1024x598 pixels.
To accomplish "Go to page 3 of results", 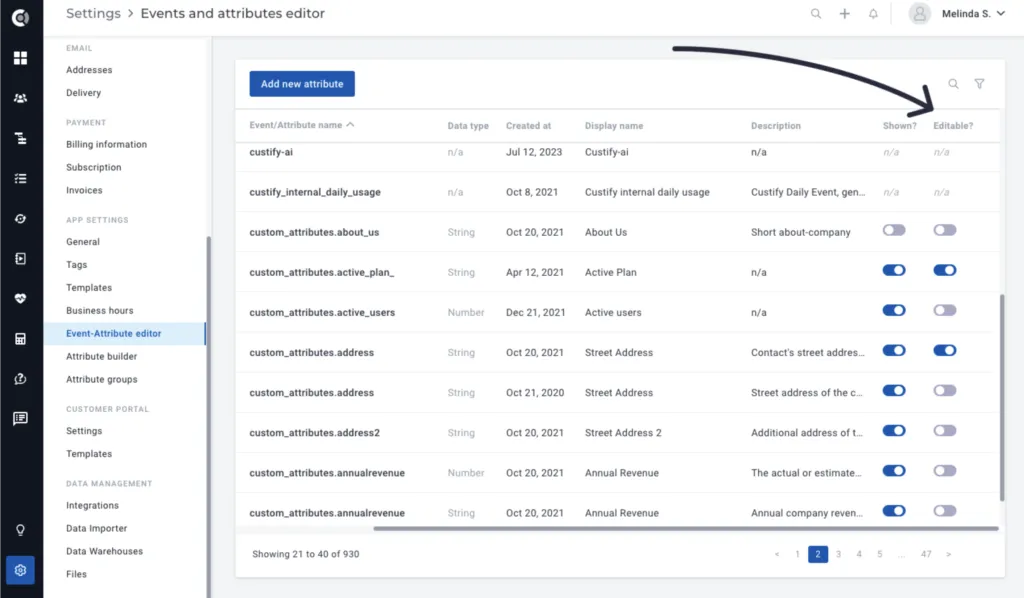I will [x=839, y=554].
